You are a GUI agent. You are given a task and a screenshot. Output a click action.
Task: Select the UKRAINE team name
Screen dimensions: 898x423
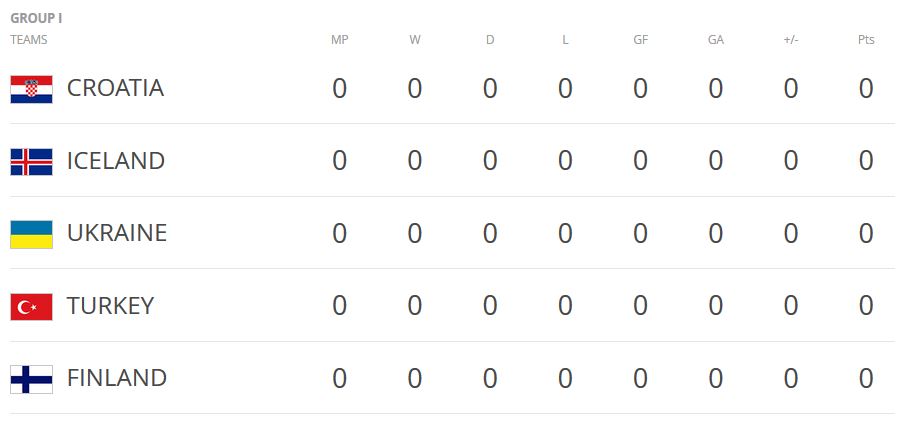coord(116,233)
